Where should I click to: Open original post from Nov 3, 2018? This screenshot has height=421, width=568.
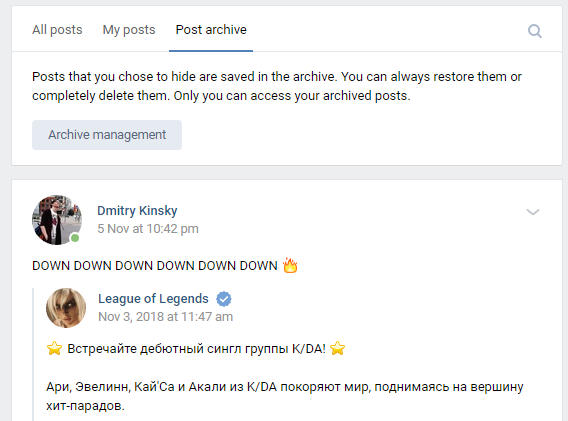(x=166, y=317)
